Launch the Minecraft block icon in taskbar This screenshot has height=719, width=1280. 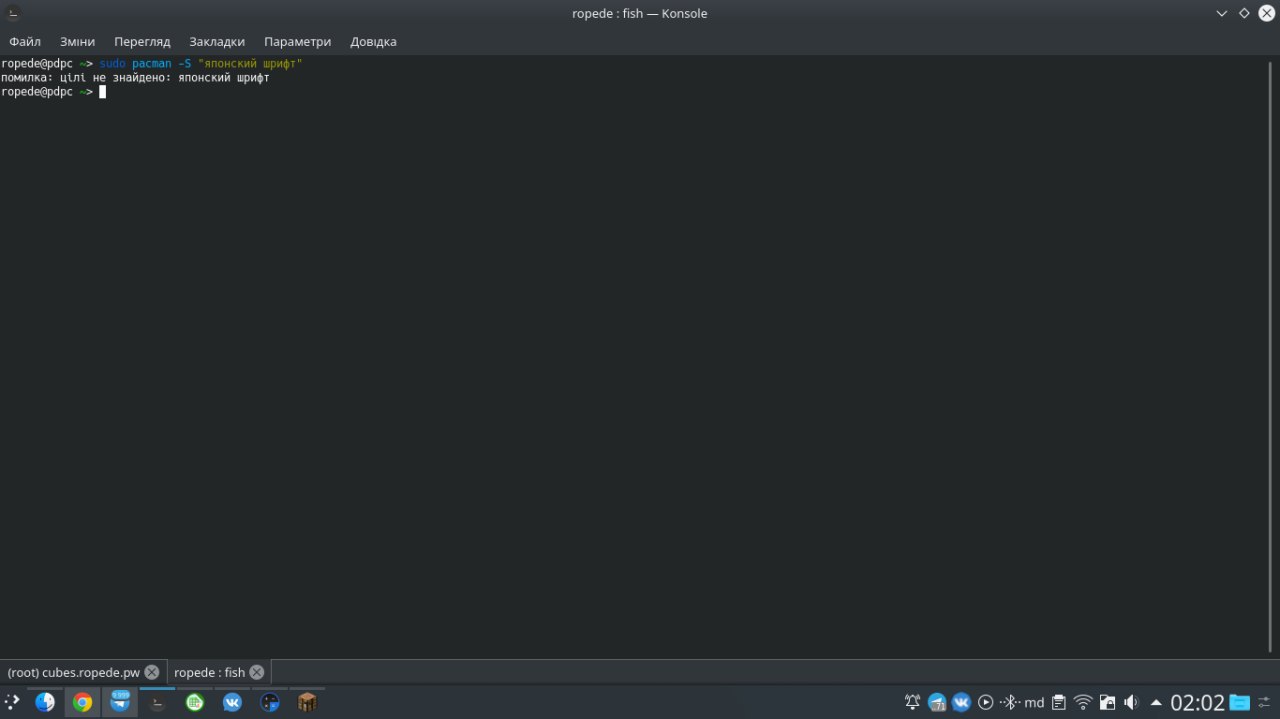(307, 702)
